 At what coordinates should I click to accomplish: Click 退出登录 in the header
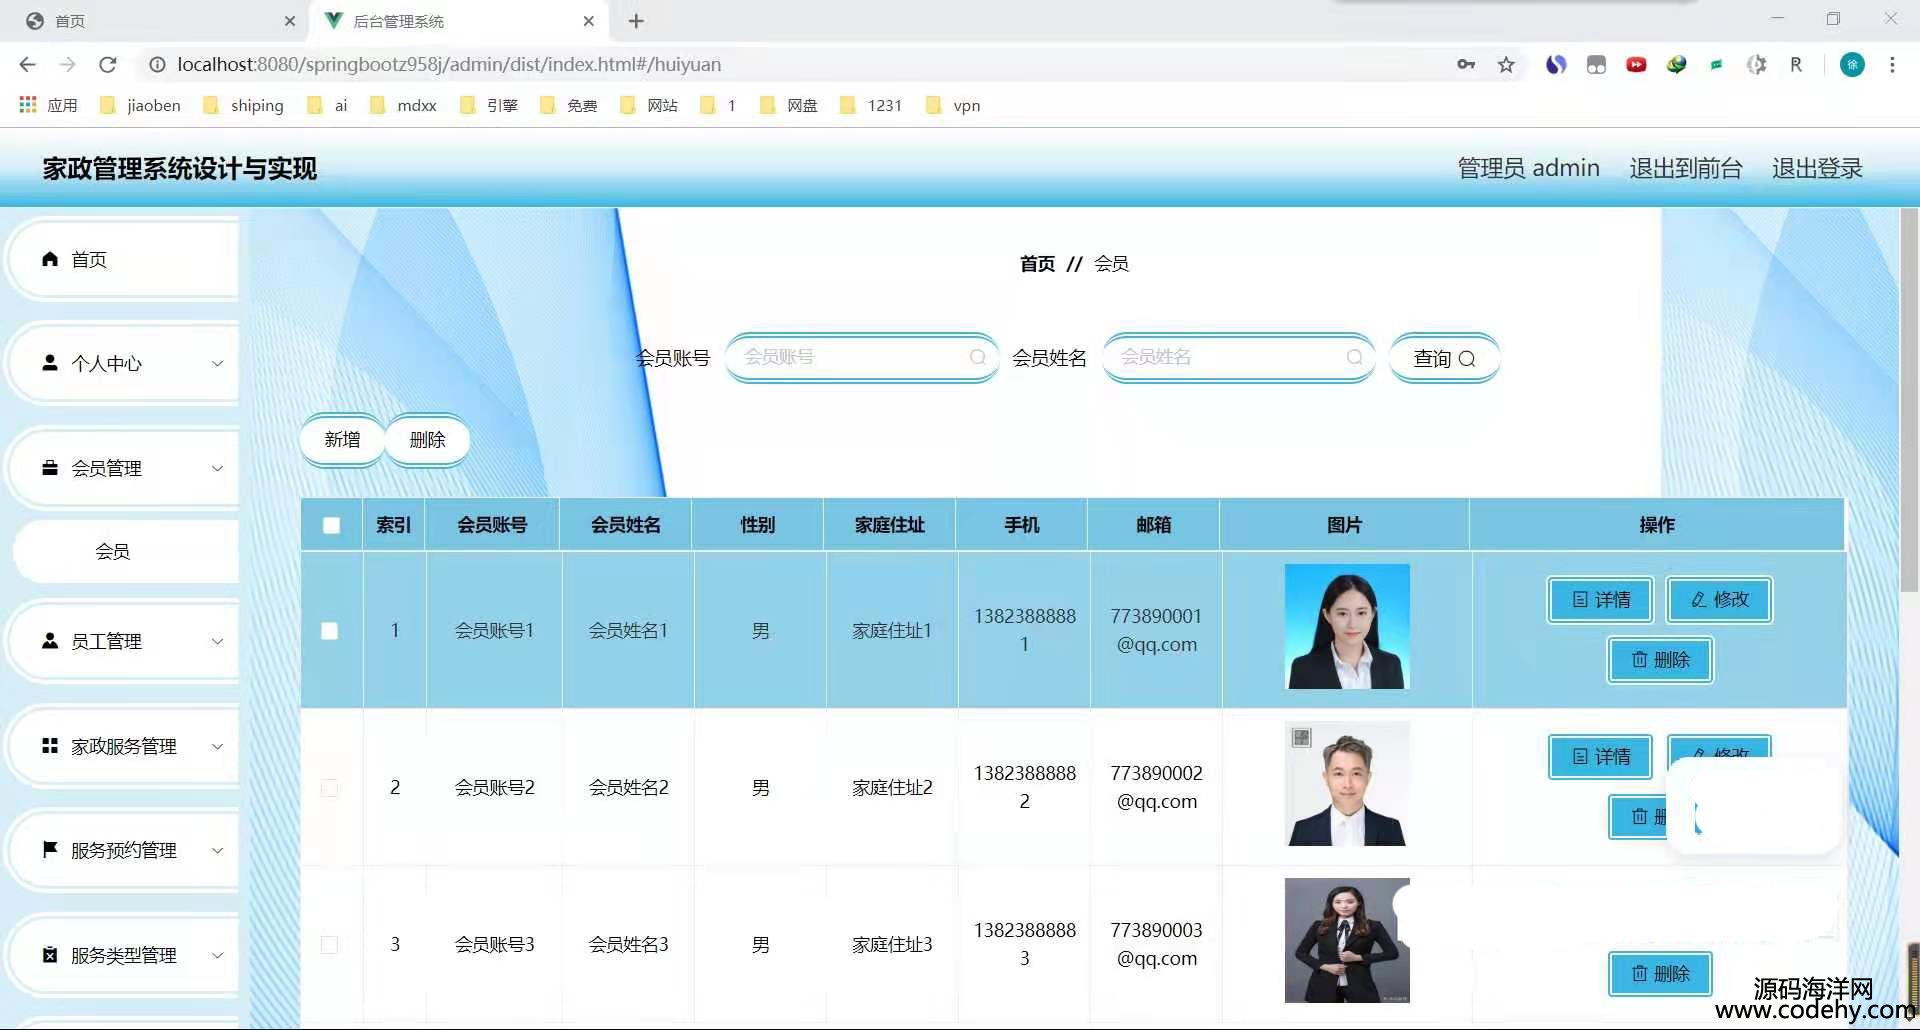1817,168
